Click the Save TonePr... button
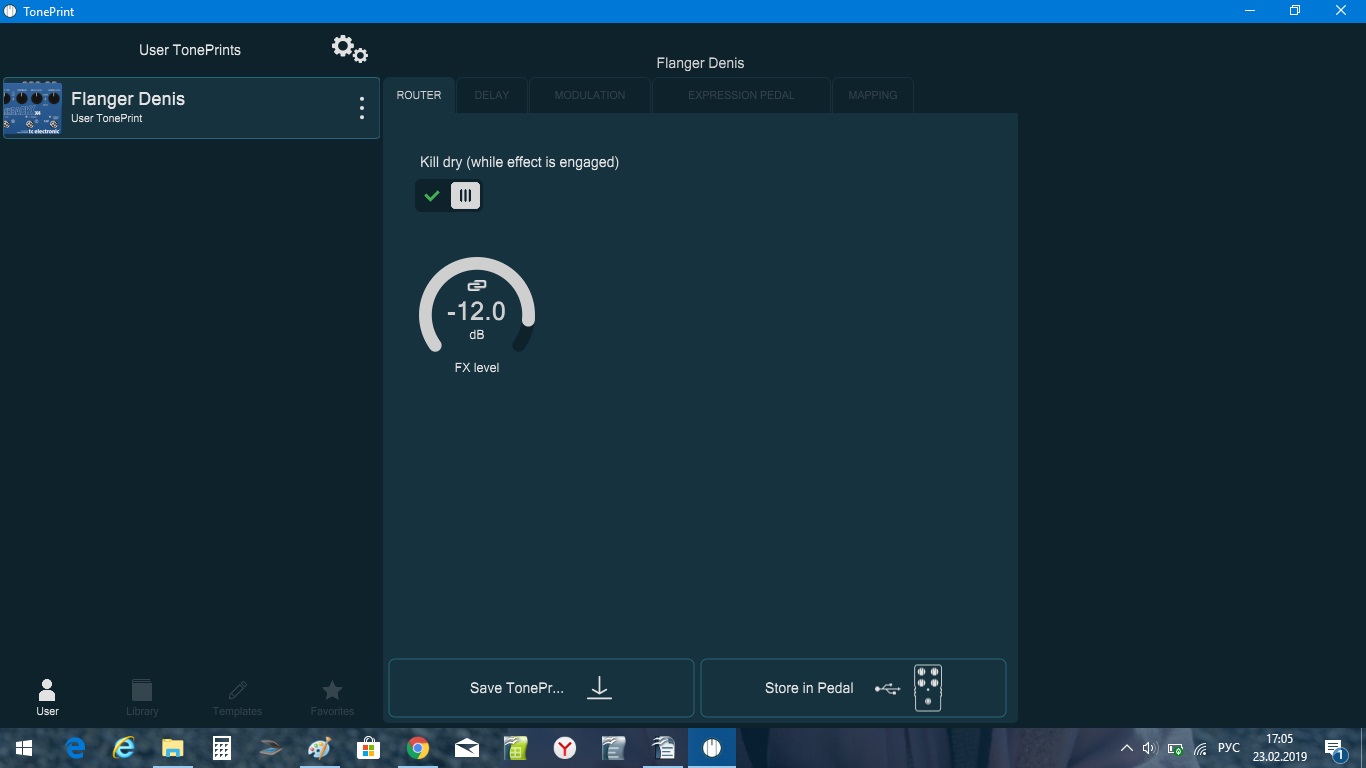Screen dimensions: 1366x768 (x=541, y=688)
